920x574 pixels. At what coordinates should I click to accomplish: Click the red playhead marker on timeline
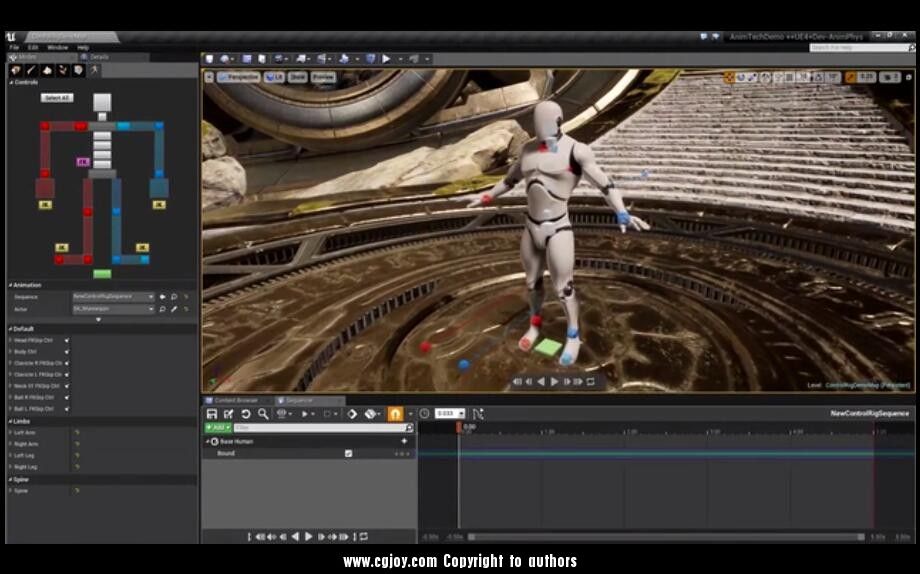click(459, 427)
